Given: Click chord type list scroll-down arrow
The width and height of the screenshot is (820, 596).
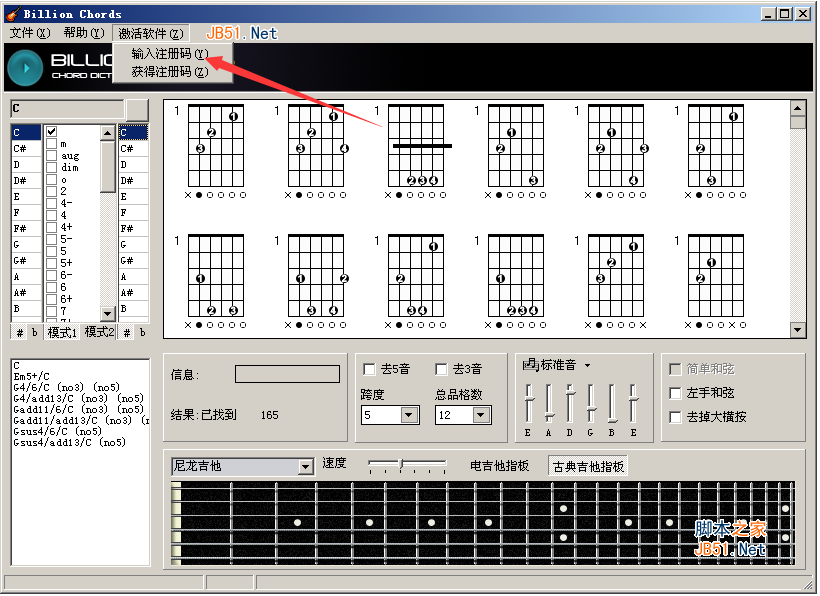Looking at the screenshot, I should 107,314.
